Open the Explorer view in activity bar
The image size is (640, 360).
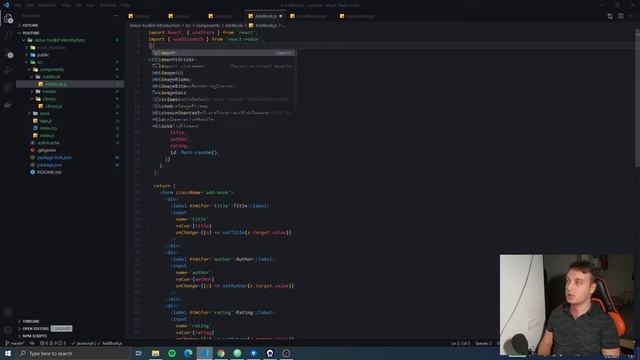[x=8, y=18]
